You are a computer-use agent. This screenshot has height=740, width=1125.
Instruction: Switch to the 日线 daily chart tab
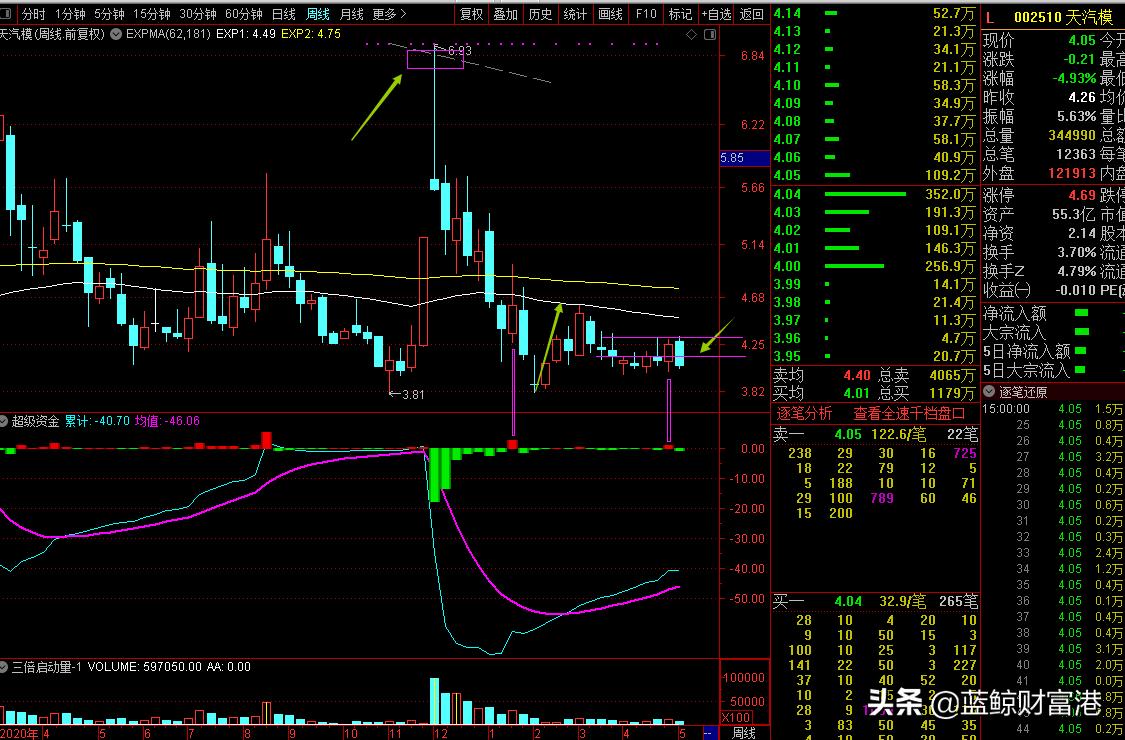point(283,14)
